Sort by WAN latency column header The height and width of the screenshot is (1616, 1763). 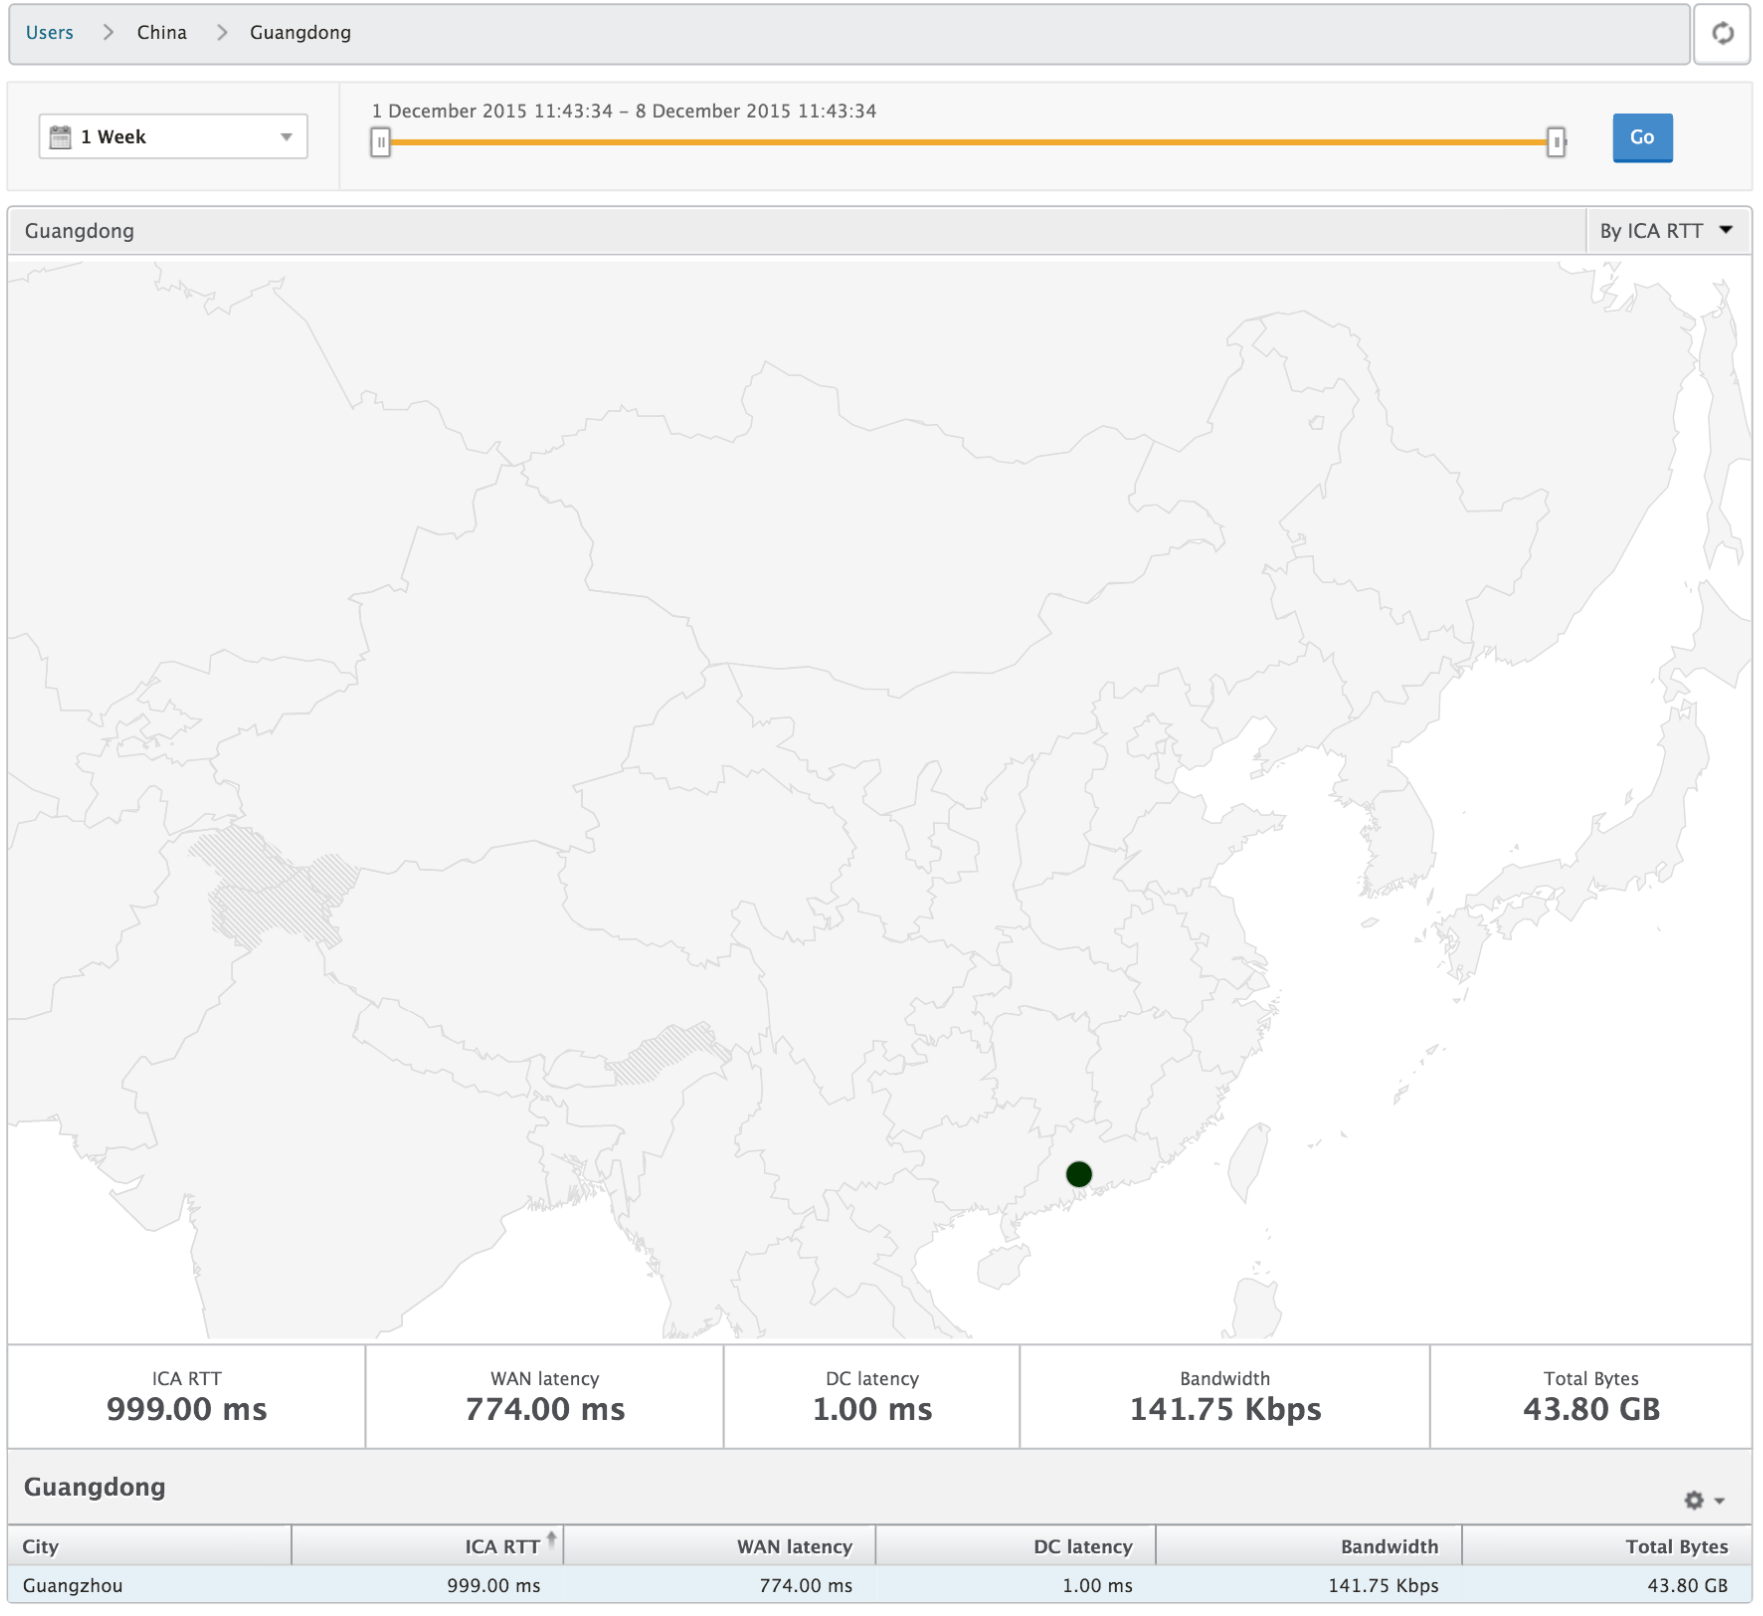point(794,1546)
